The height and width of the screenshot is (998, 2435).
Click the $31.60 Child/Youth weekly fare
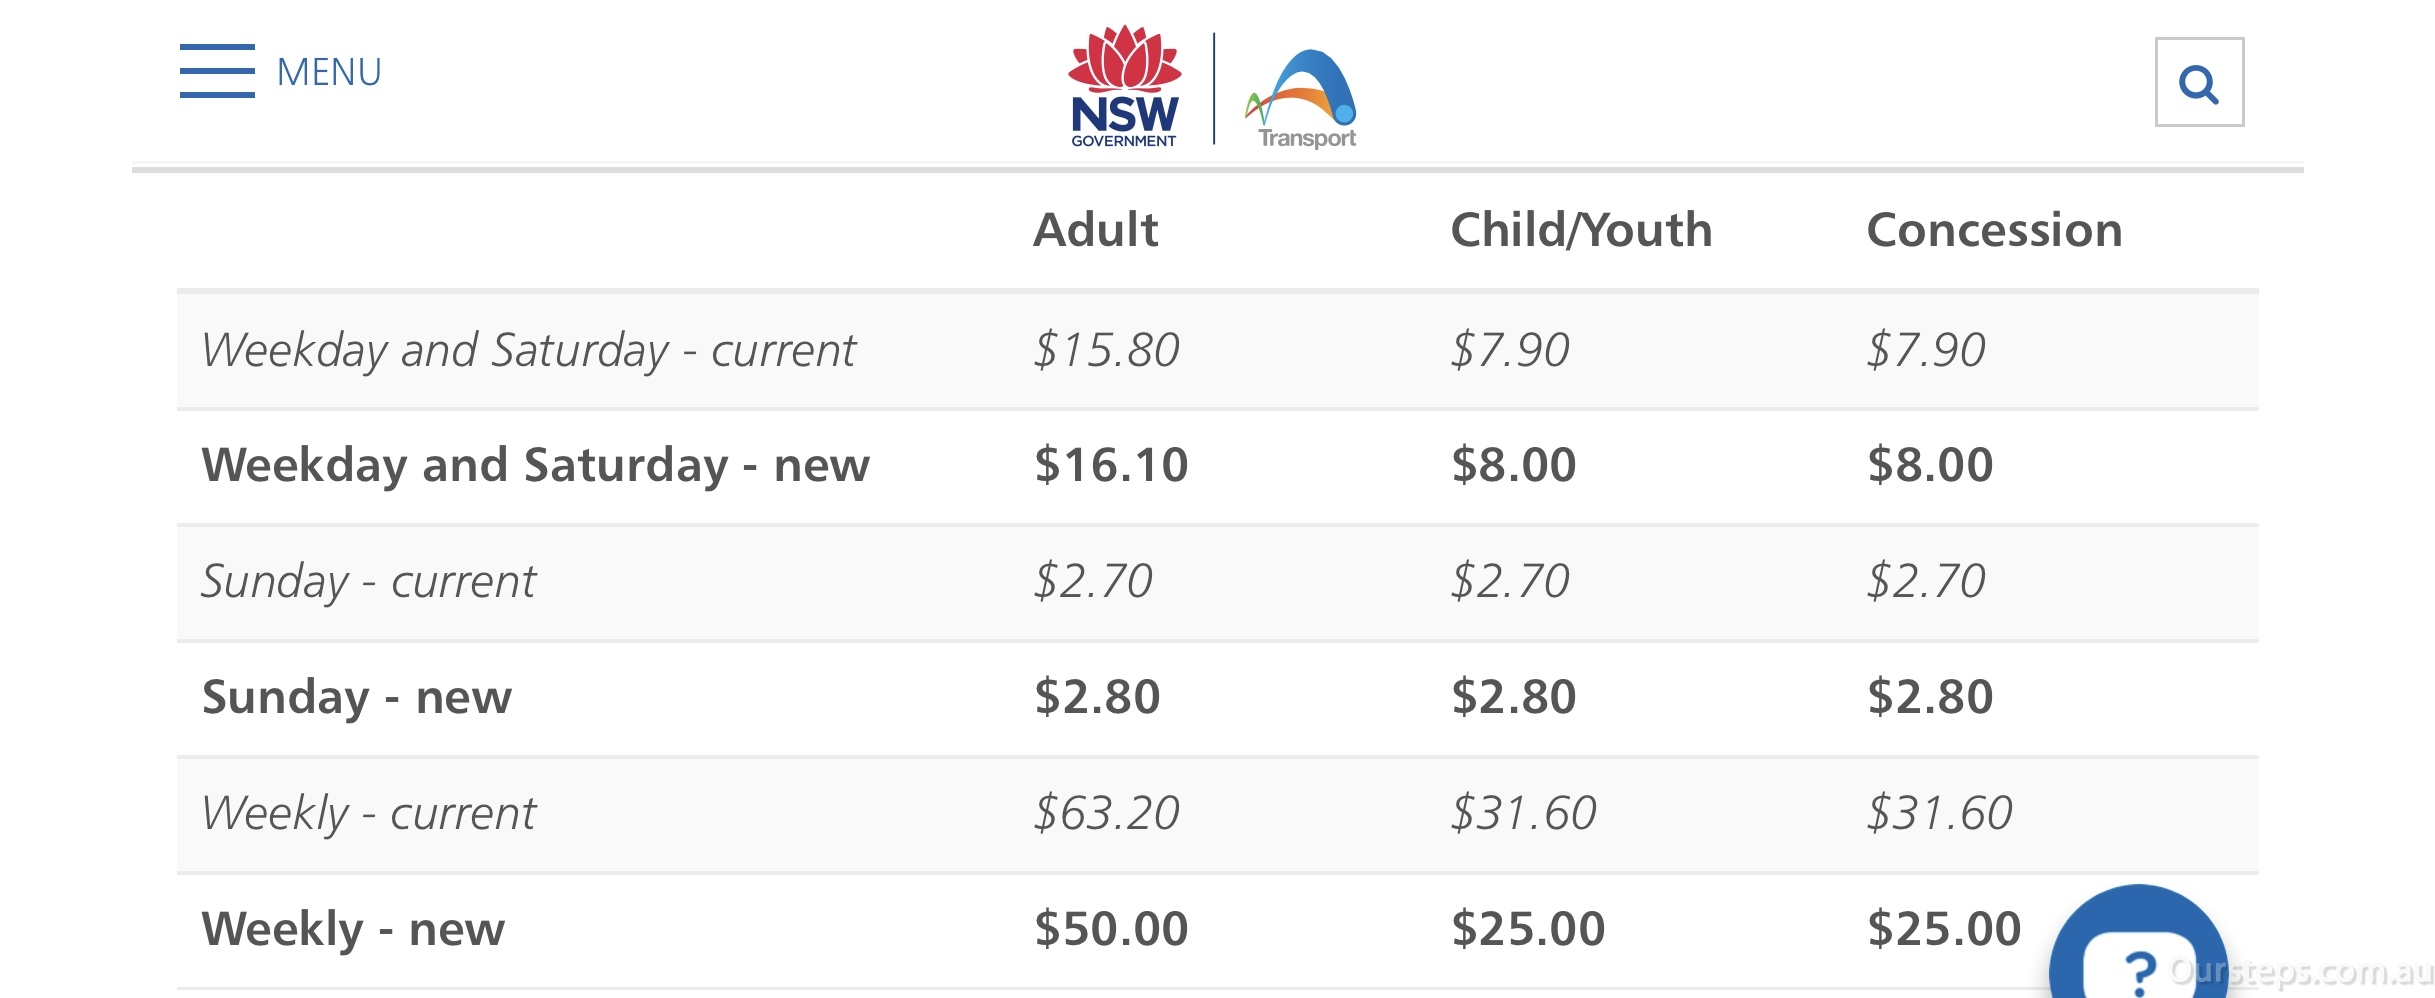(1524, 813)
